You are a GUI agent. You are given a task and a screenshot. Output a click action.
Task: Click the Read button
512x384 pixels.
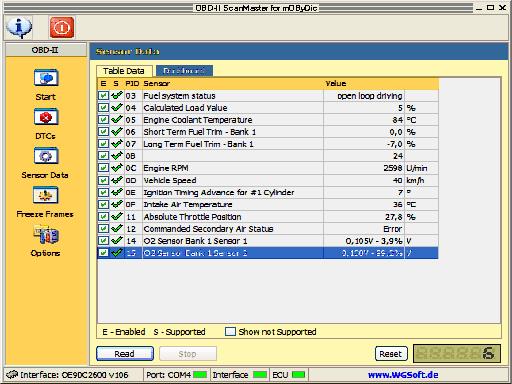pos(125,354)
